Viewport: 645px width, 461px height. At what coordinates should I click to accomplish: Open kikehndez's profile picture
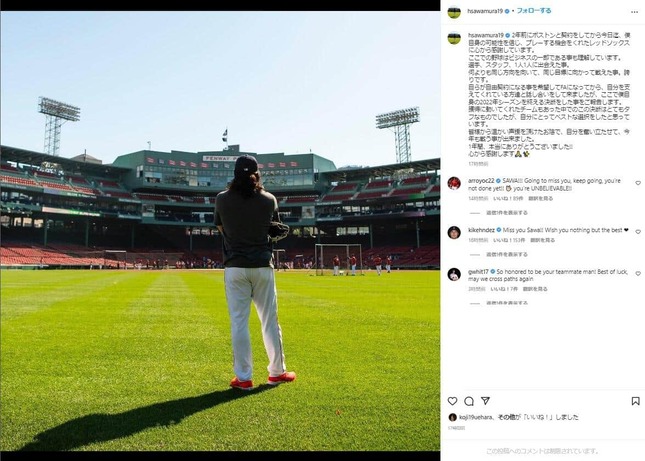tap(454, 232)
